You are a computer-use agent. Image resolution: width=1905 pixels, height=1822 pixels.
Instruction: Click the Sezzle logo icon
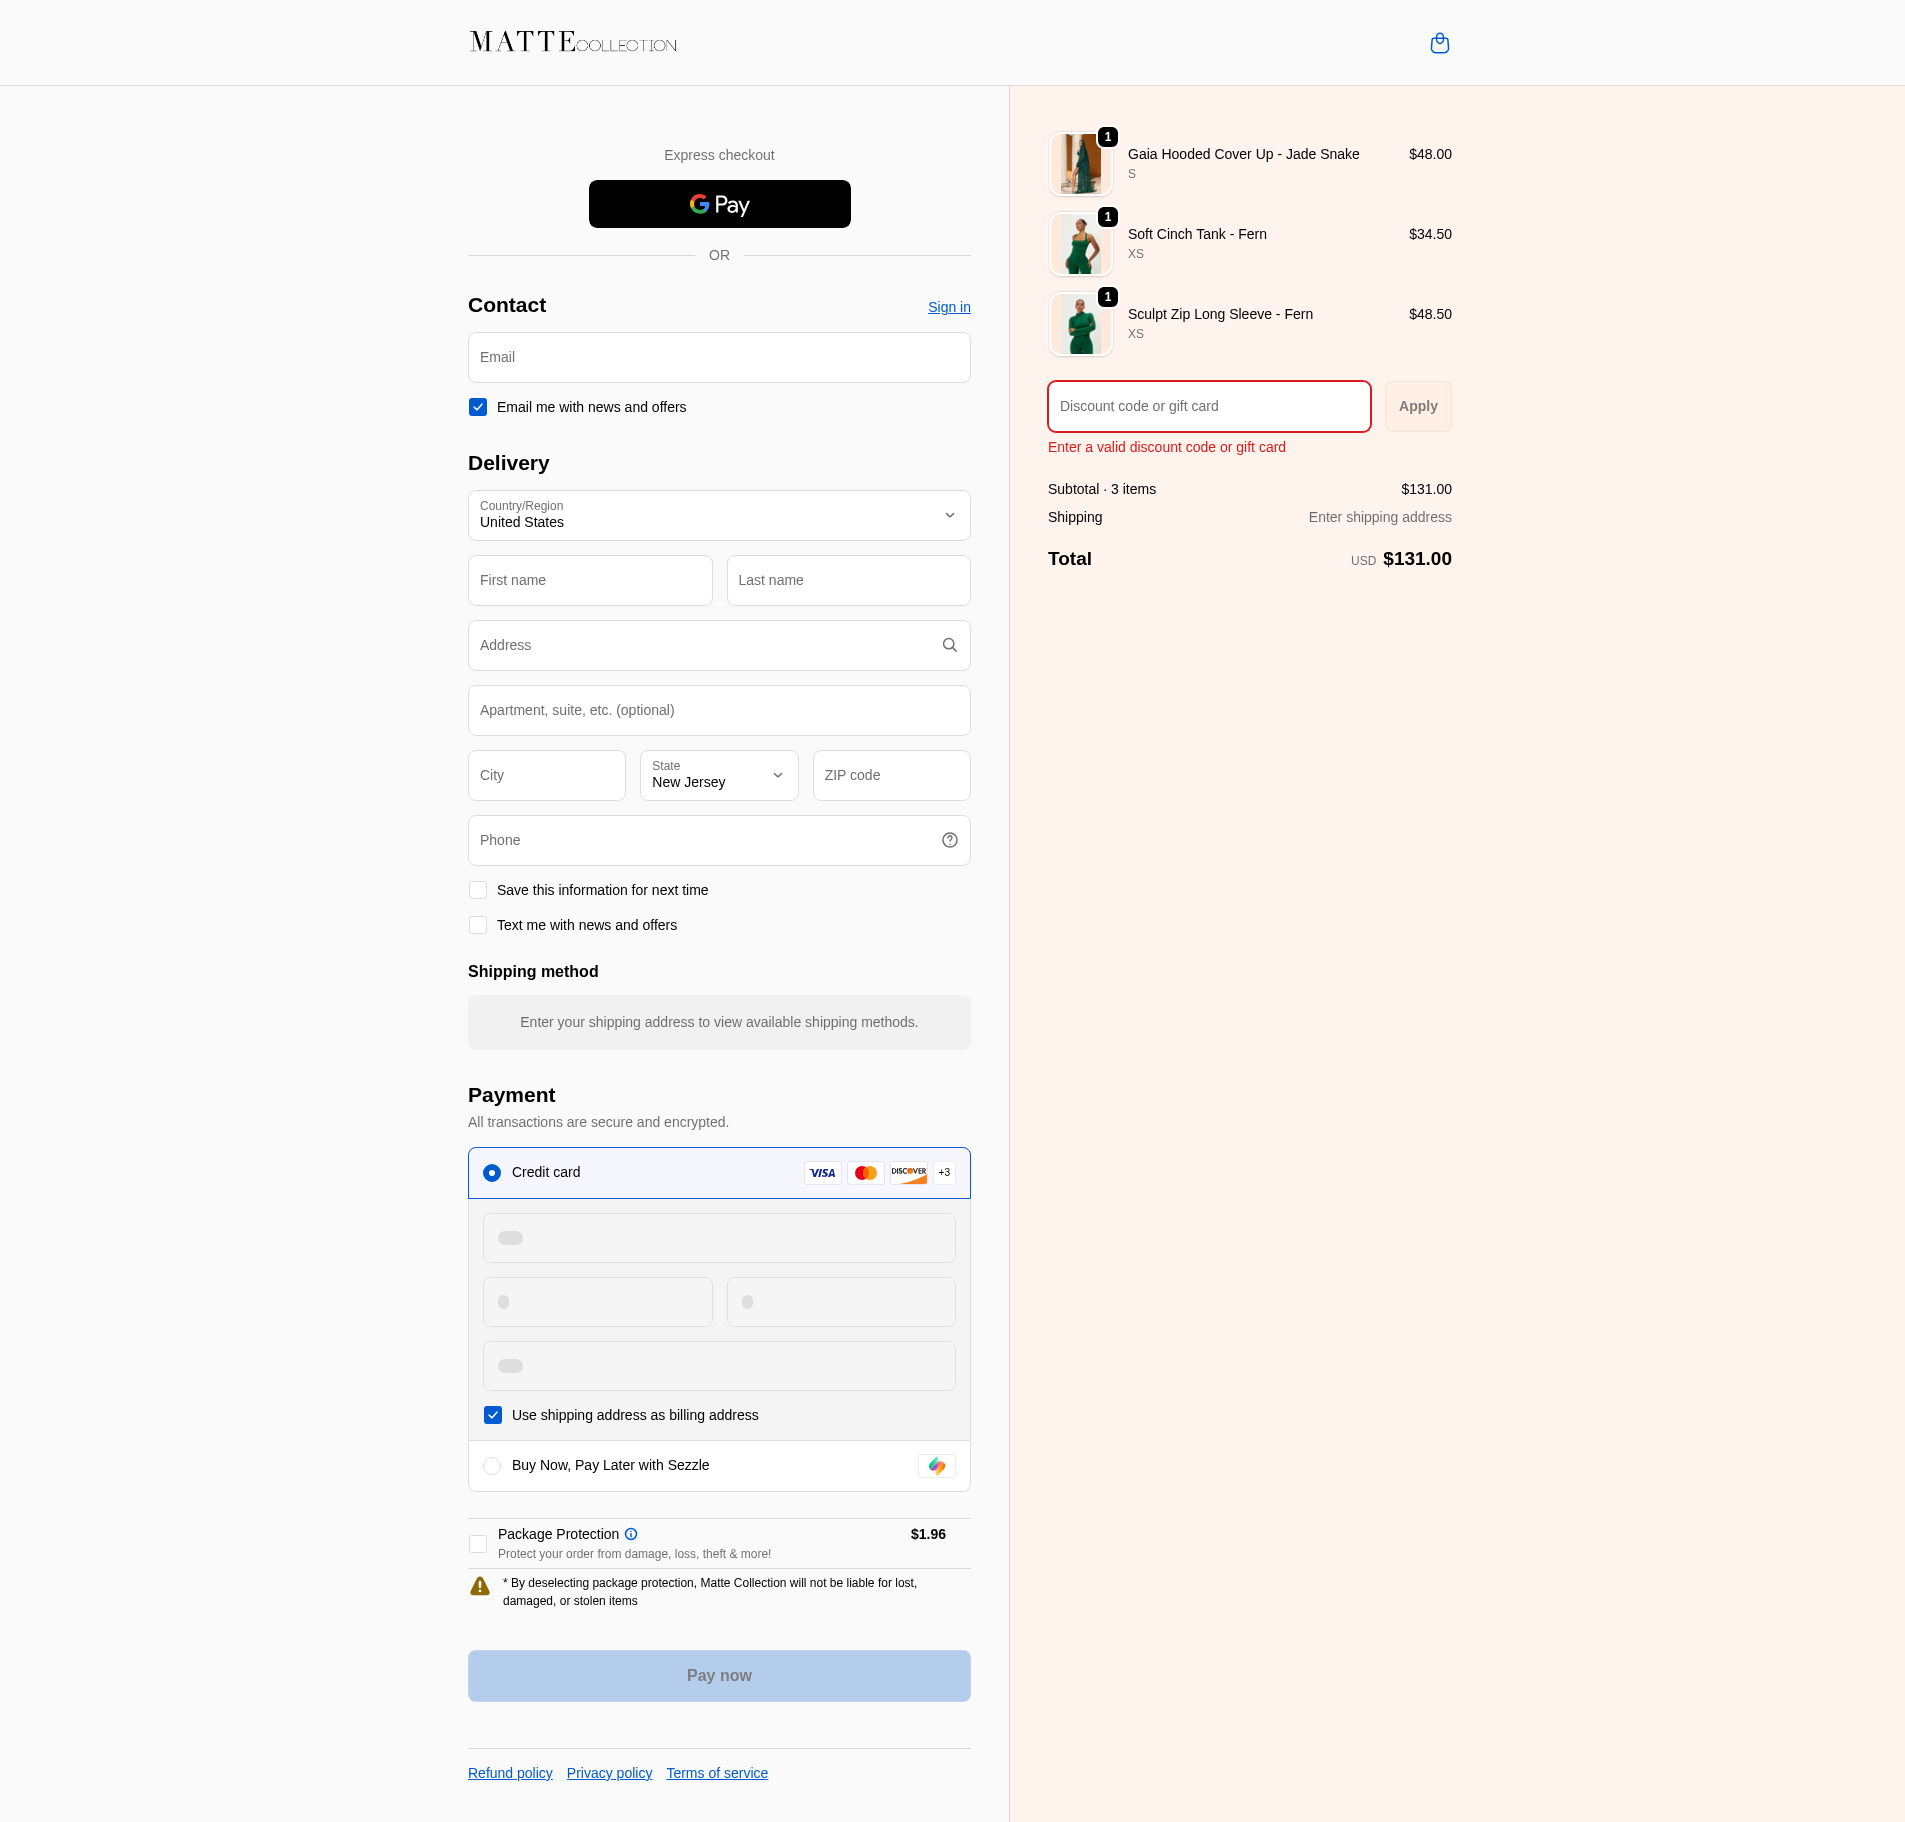[936, 1466]
